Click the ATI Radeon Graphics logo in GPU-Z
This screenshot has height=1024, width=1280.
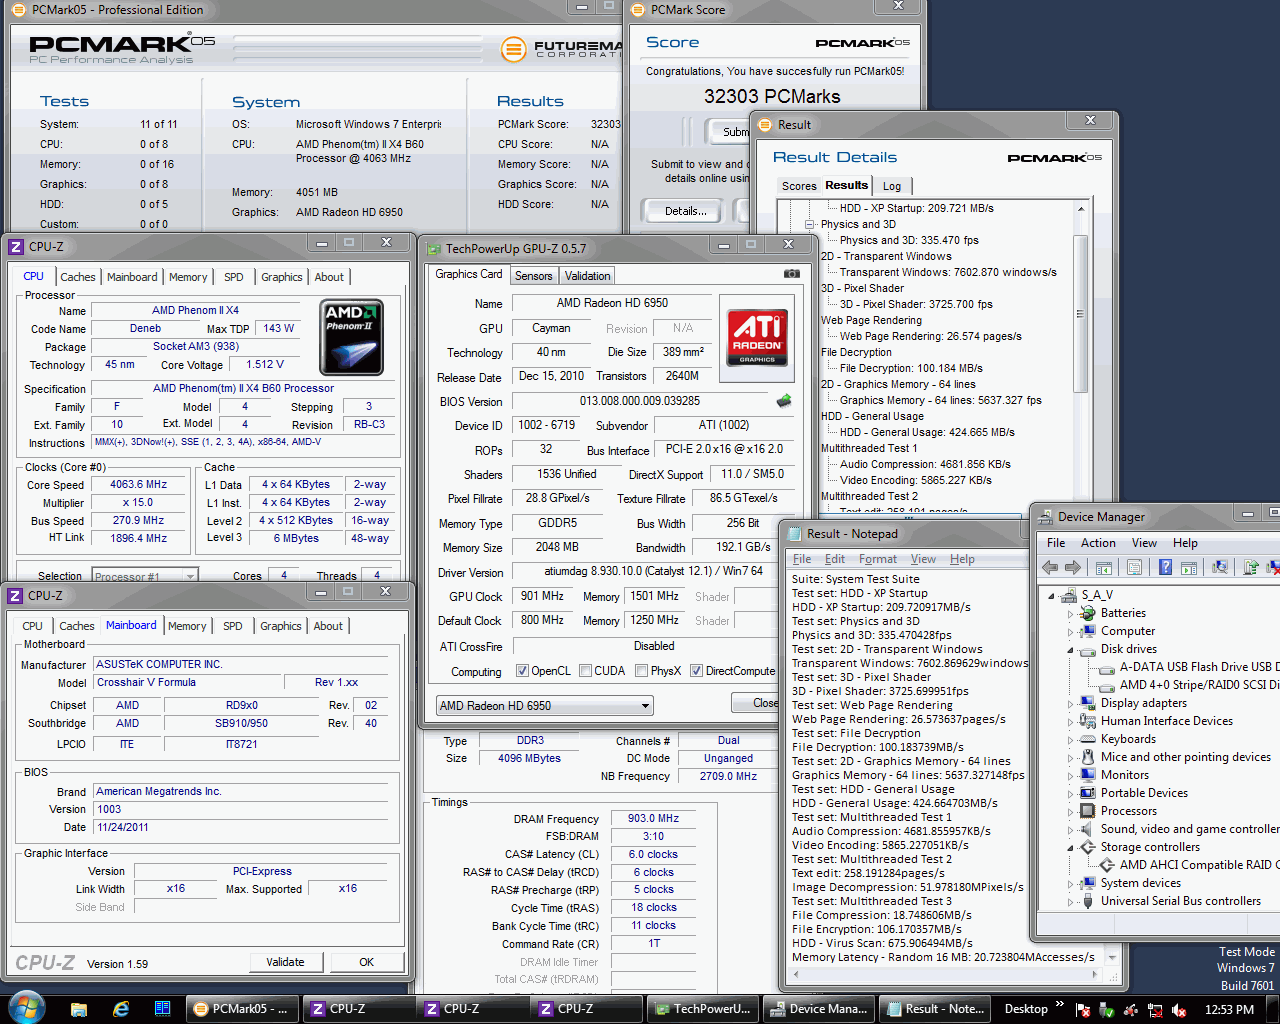pyautogui.click(x=757, y=338)
